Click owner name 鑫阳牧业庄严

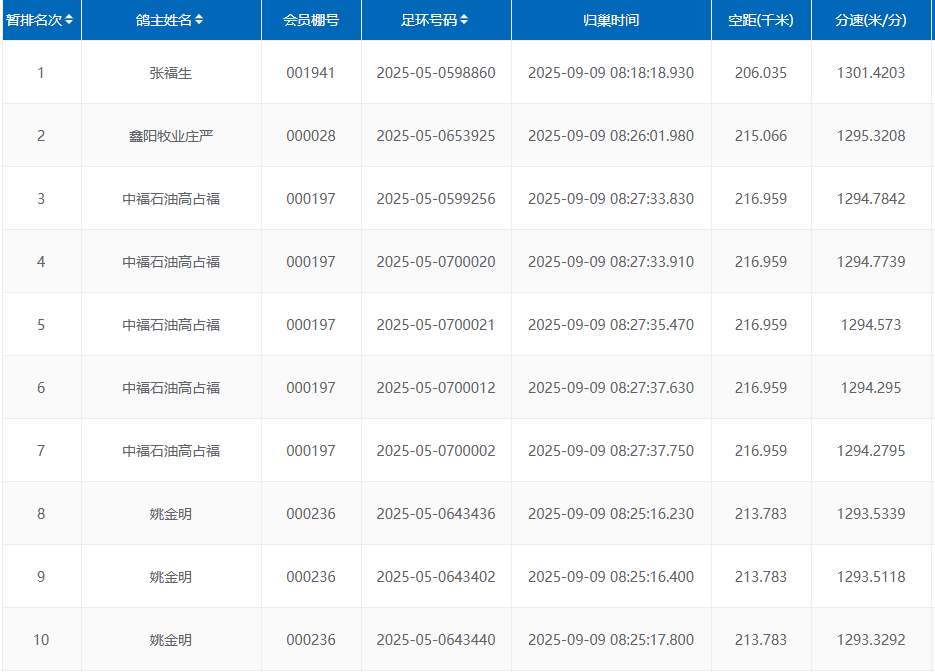coord(171,136)
